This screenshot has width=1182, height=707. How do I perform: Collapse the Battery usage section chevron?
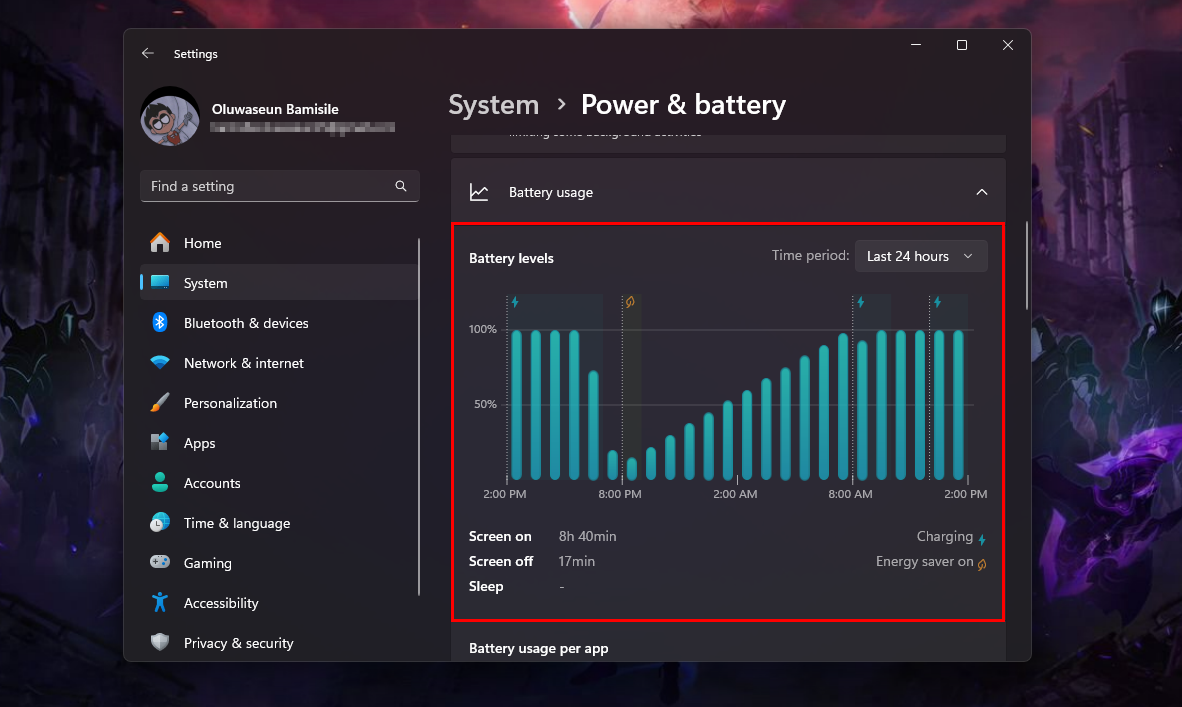(x=981, y=192)
